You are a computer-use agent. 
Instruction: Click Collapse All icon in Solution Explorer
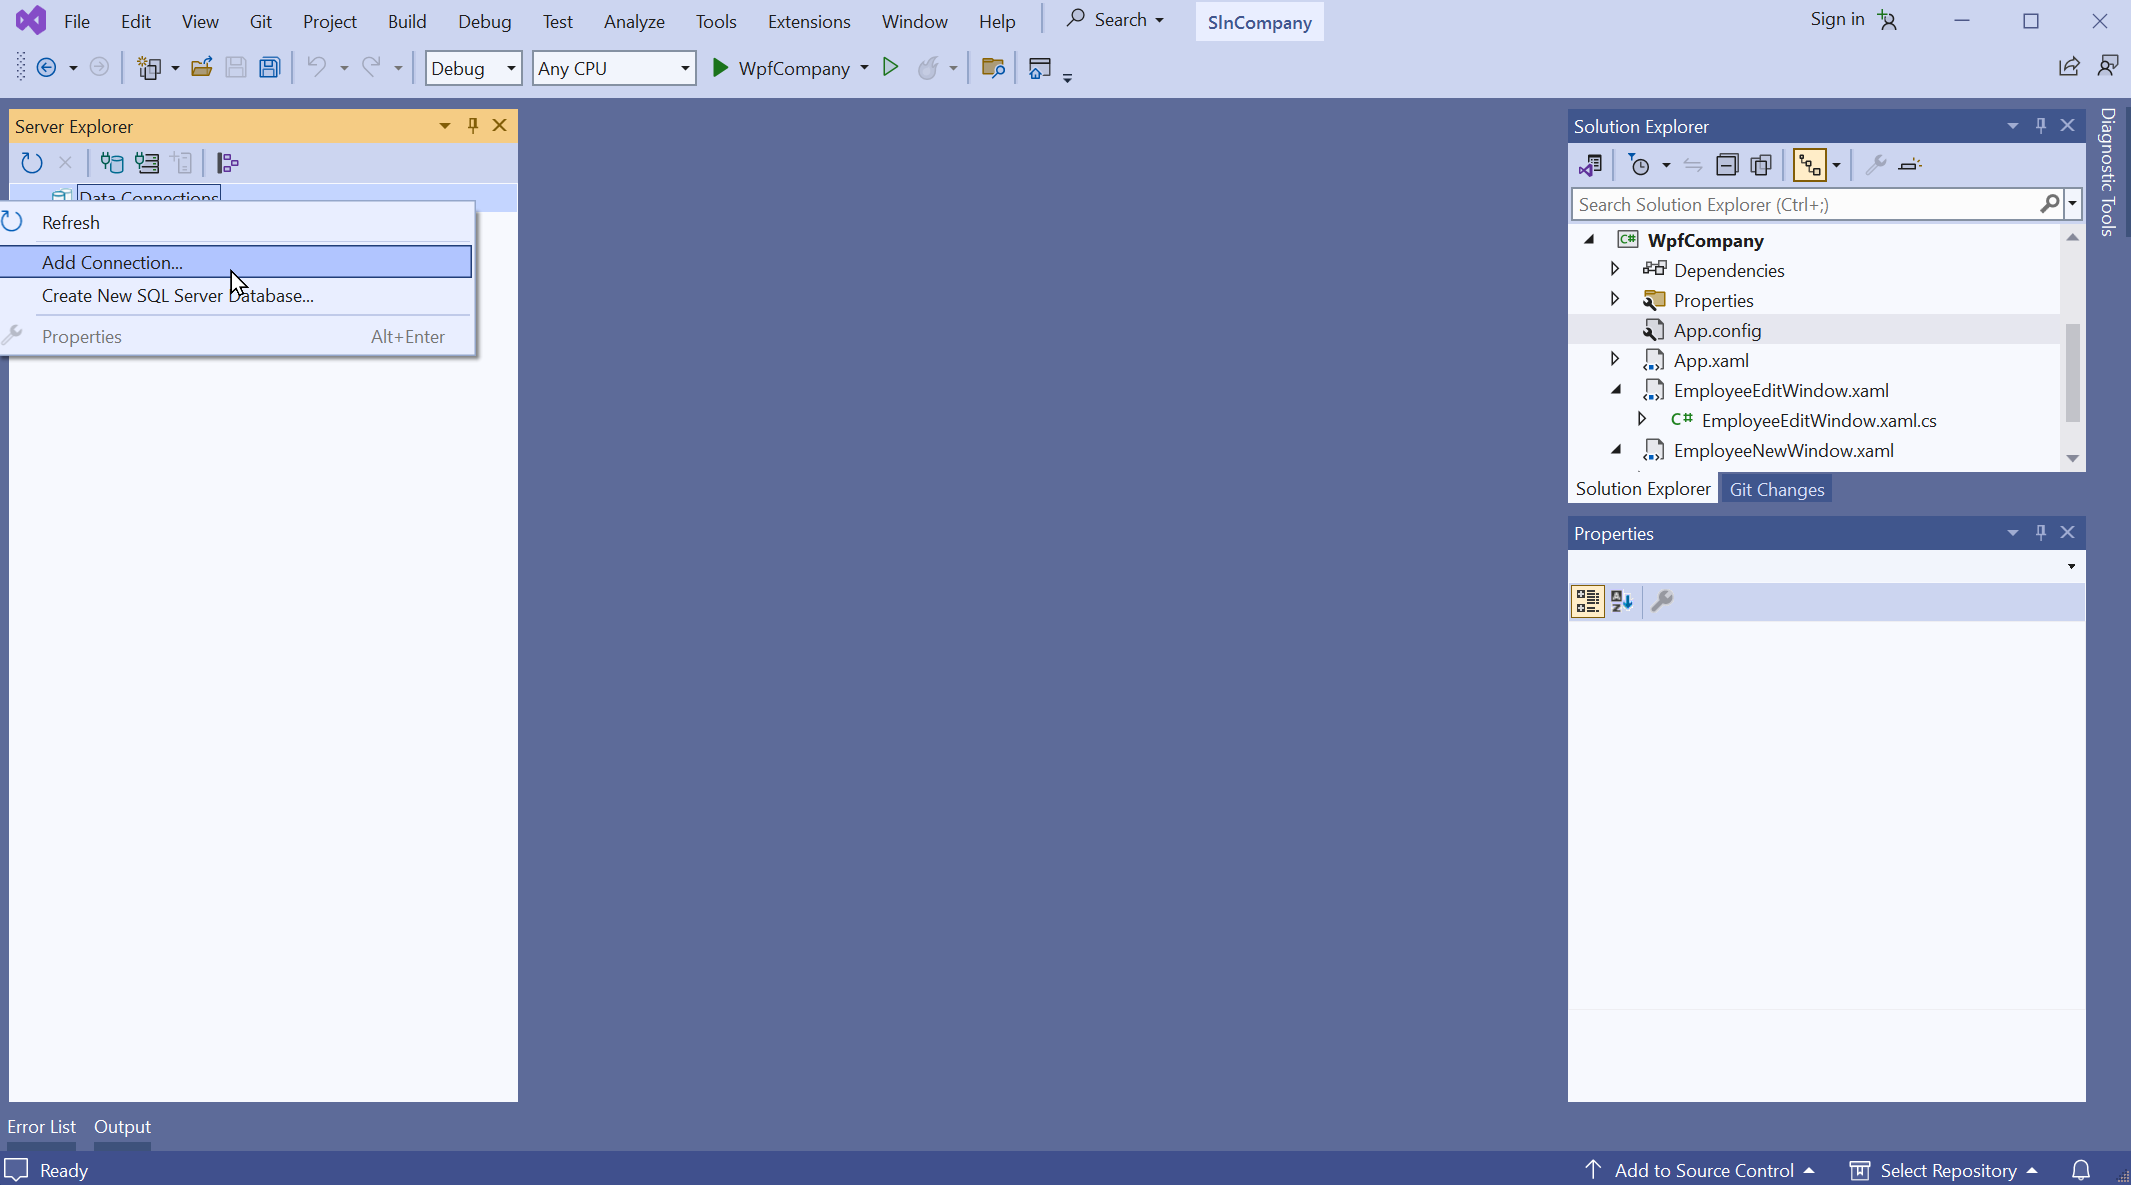1727,165
